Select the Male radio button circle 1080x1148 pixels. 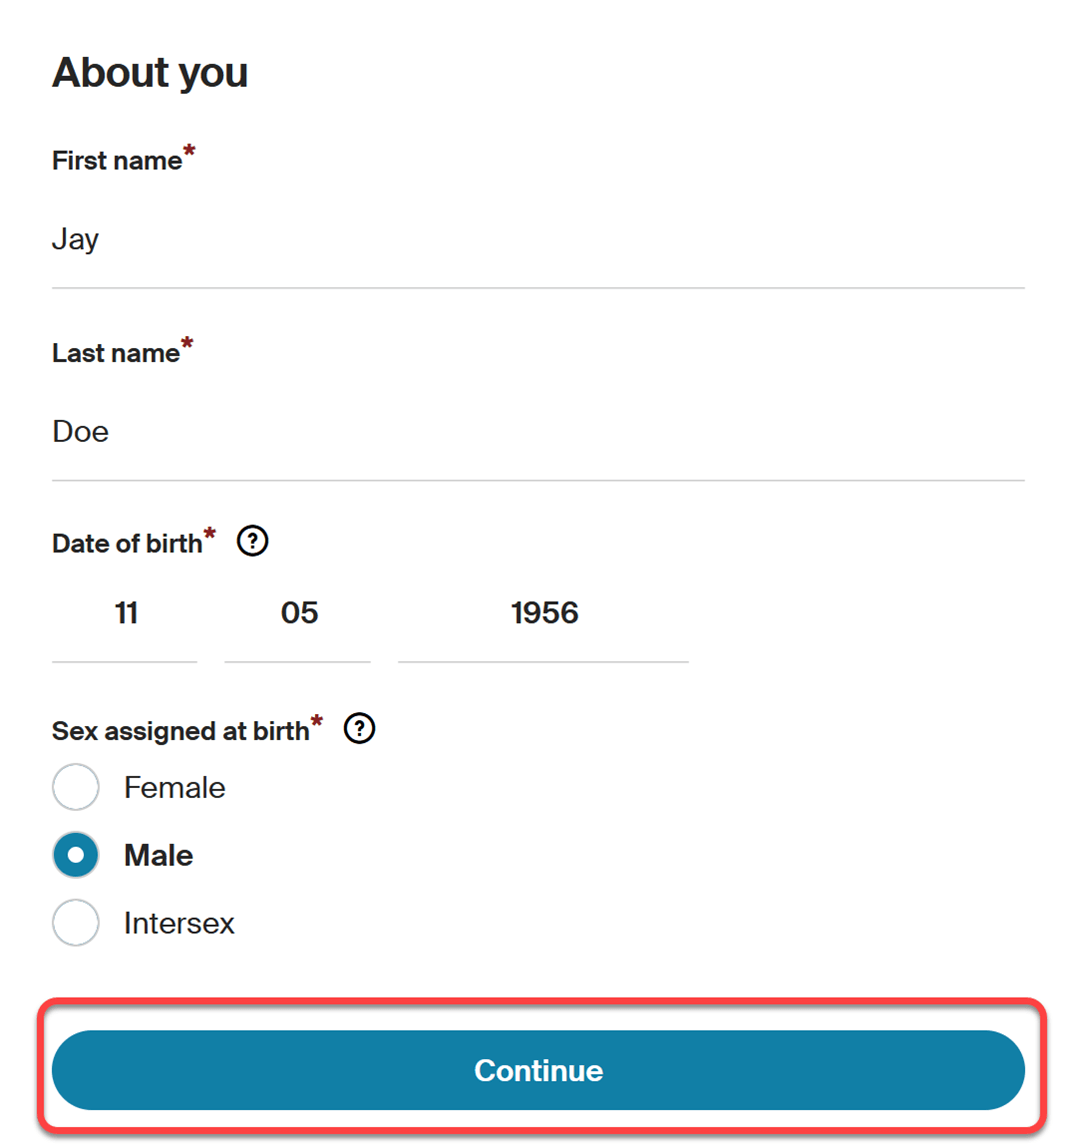click(75, 854)
